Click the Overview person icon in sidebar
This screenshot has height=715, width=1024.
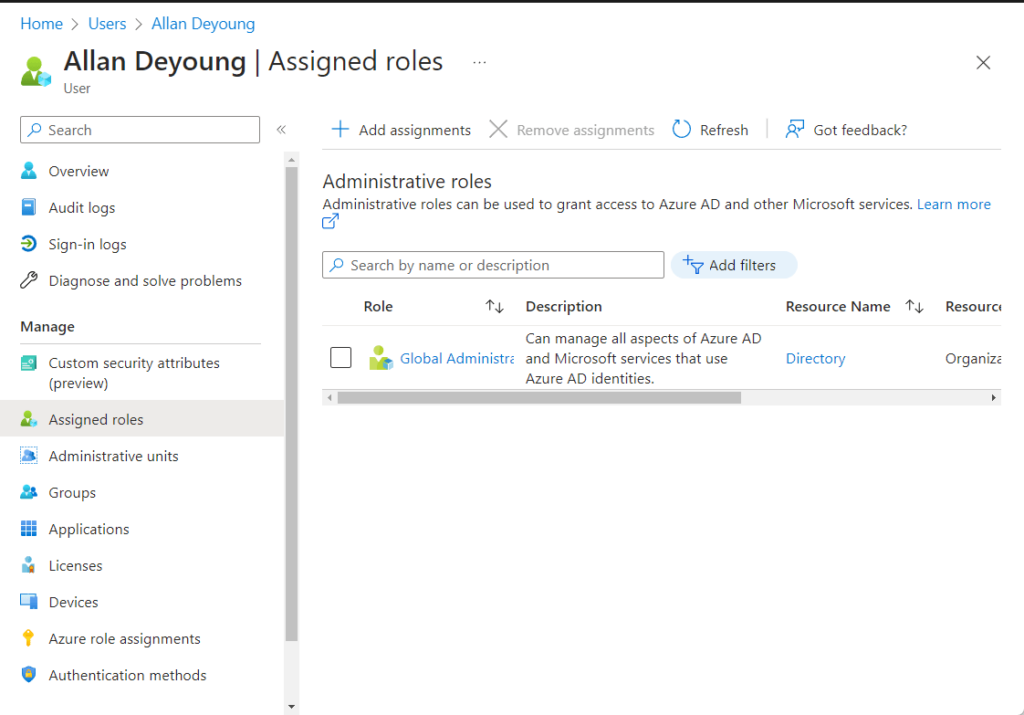pyautogui.click(x=29, y=171)
